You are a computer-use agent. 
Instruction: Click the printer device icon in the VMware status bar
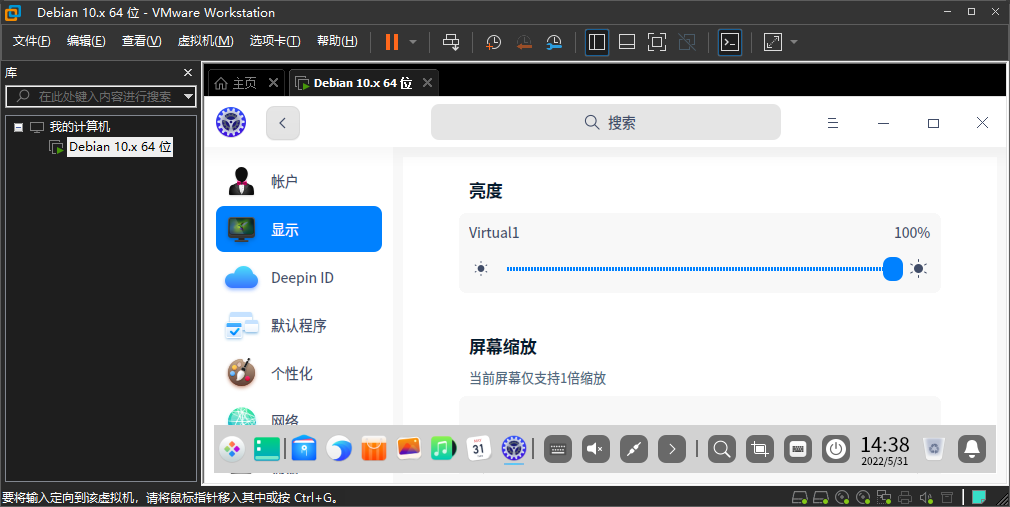pyautogui.click(x=905, y=497)
